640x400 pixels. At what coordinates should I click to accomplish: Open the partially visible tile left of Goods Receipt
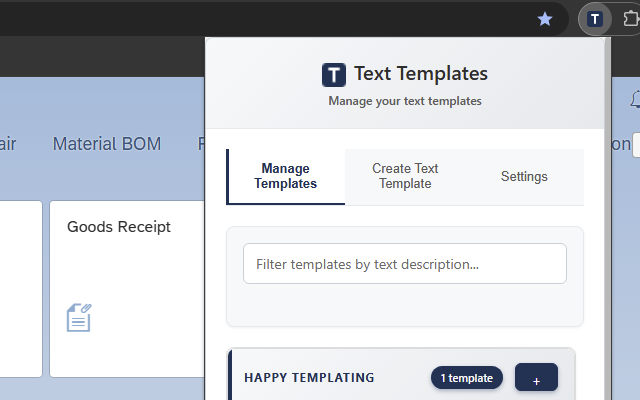coord(21,289)
